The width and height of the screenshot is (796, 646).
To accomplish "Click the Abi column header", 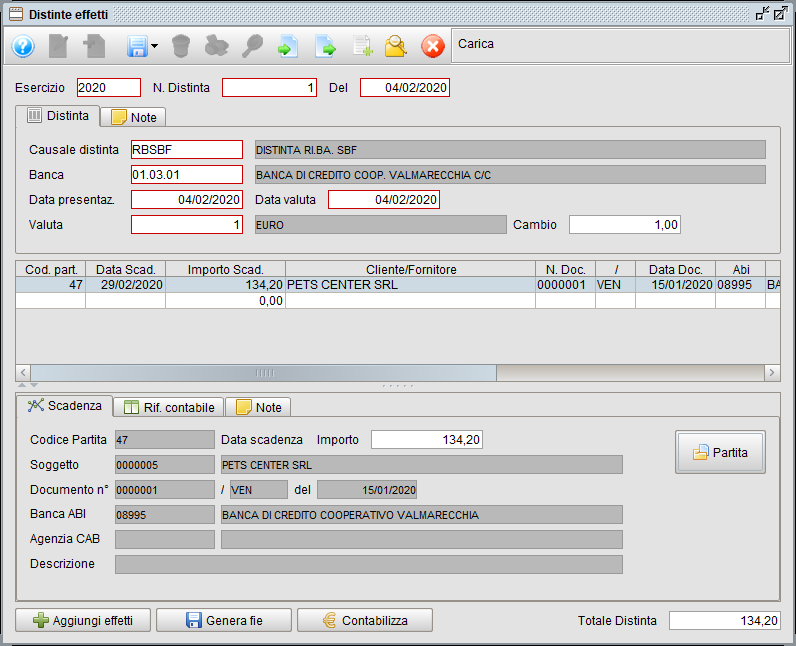I will pos(741,269).
